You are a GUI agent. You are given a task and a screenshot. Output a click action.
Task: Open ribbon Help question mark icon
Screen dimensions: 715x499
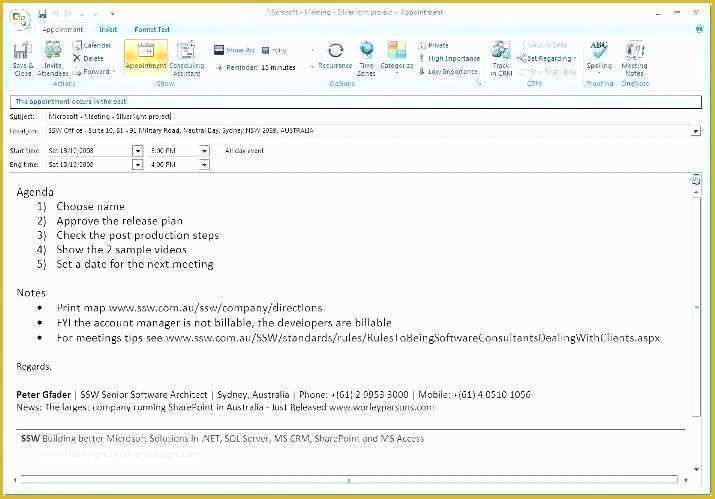click(699, 29)
